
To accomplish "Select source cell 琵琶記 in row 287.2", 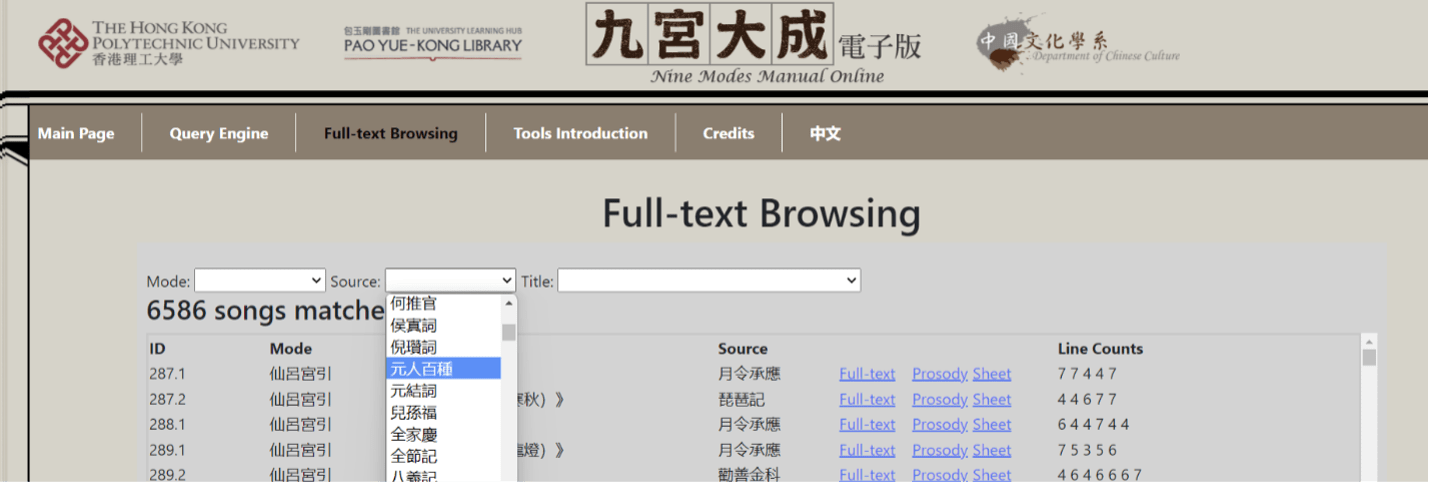I will pos(742,399).
